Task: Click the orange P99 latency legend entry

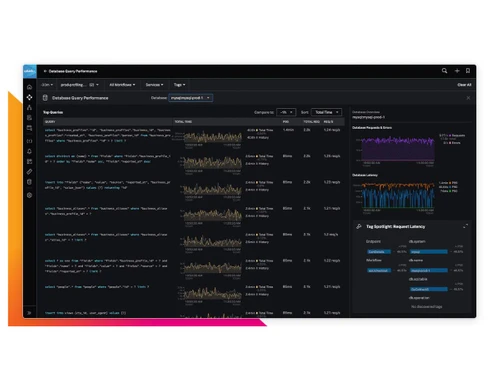Action: (448, 183)
